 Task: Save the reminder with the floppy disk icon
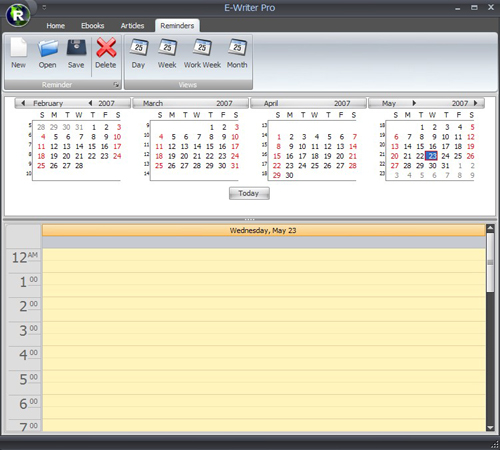point(76,53)
